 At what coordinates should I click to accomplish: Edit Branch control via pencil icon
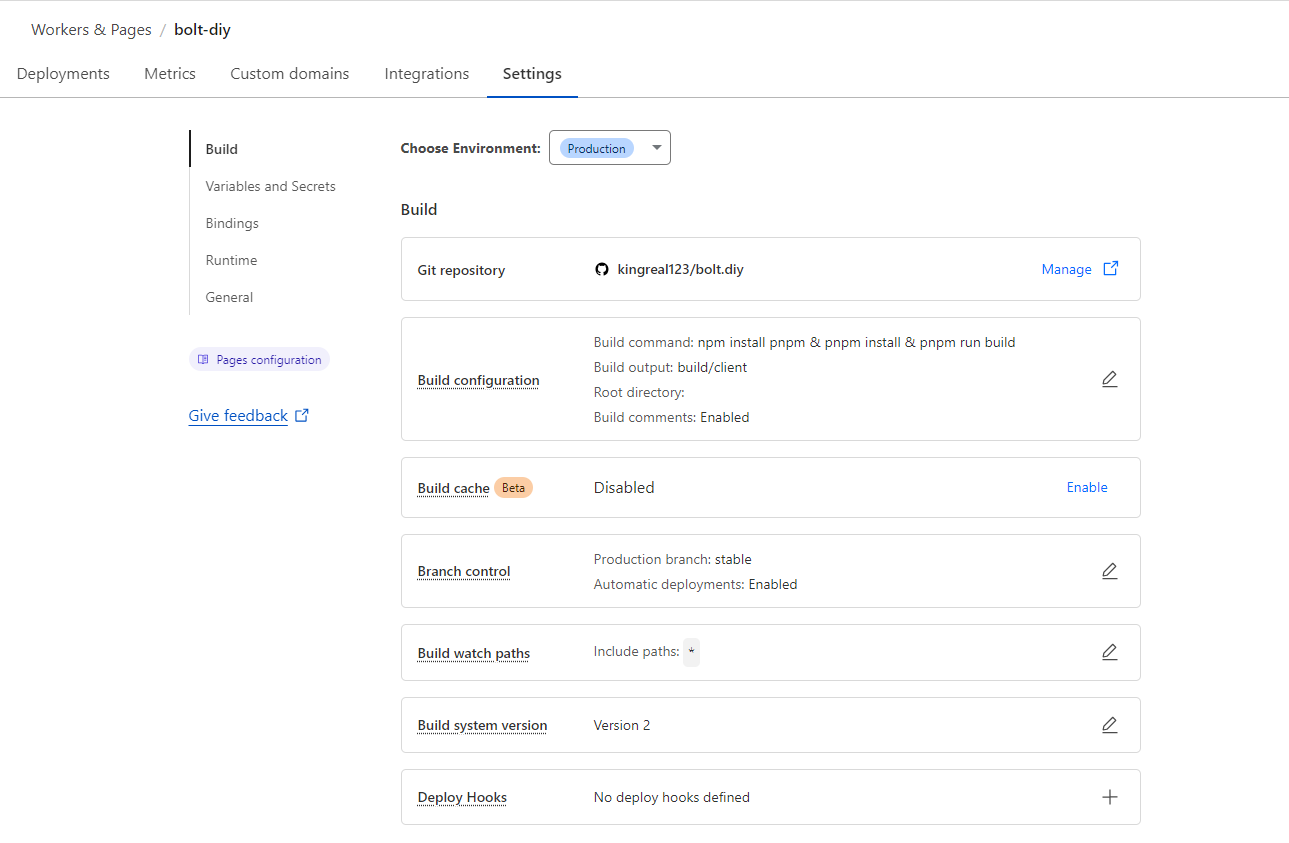1109,571
